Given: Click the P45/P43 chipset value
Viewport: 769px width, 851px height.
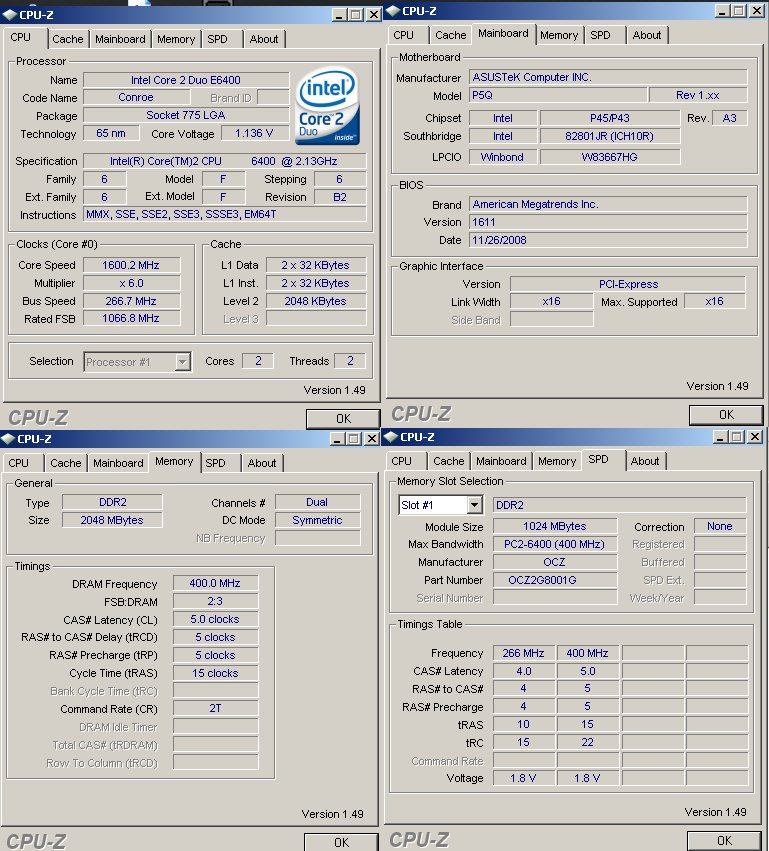Looking at the screenshot, I should click(x=609, y=118).
